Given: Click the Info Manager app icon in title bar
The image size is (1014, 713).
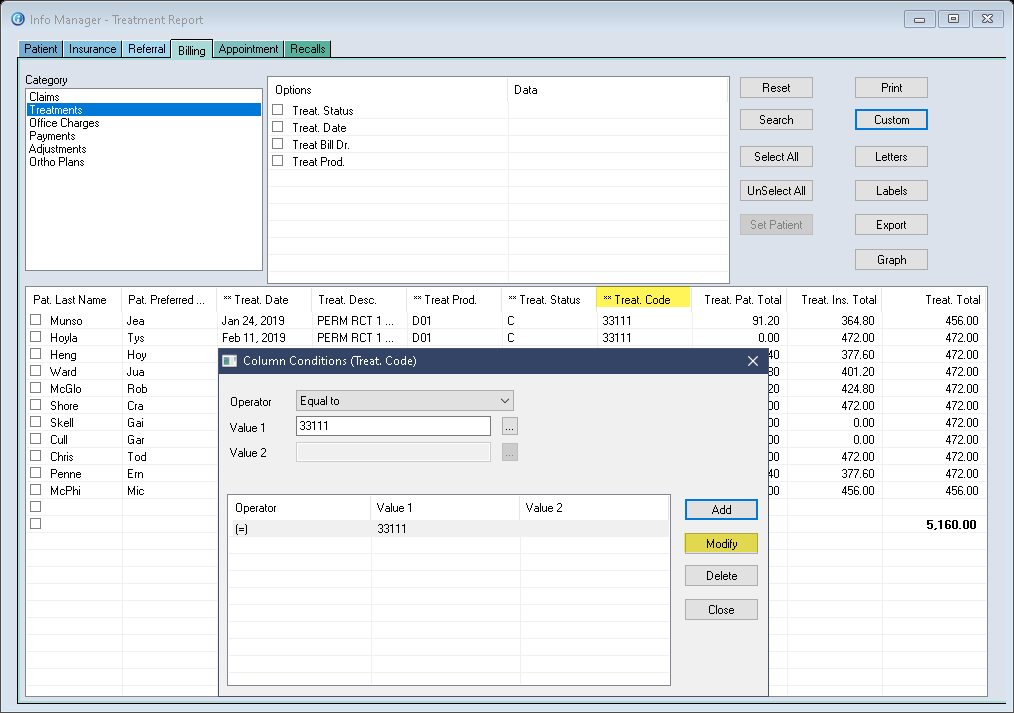Looking at the screenshot, I should click(x=17, y=19).
